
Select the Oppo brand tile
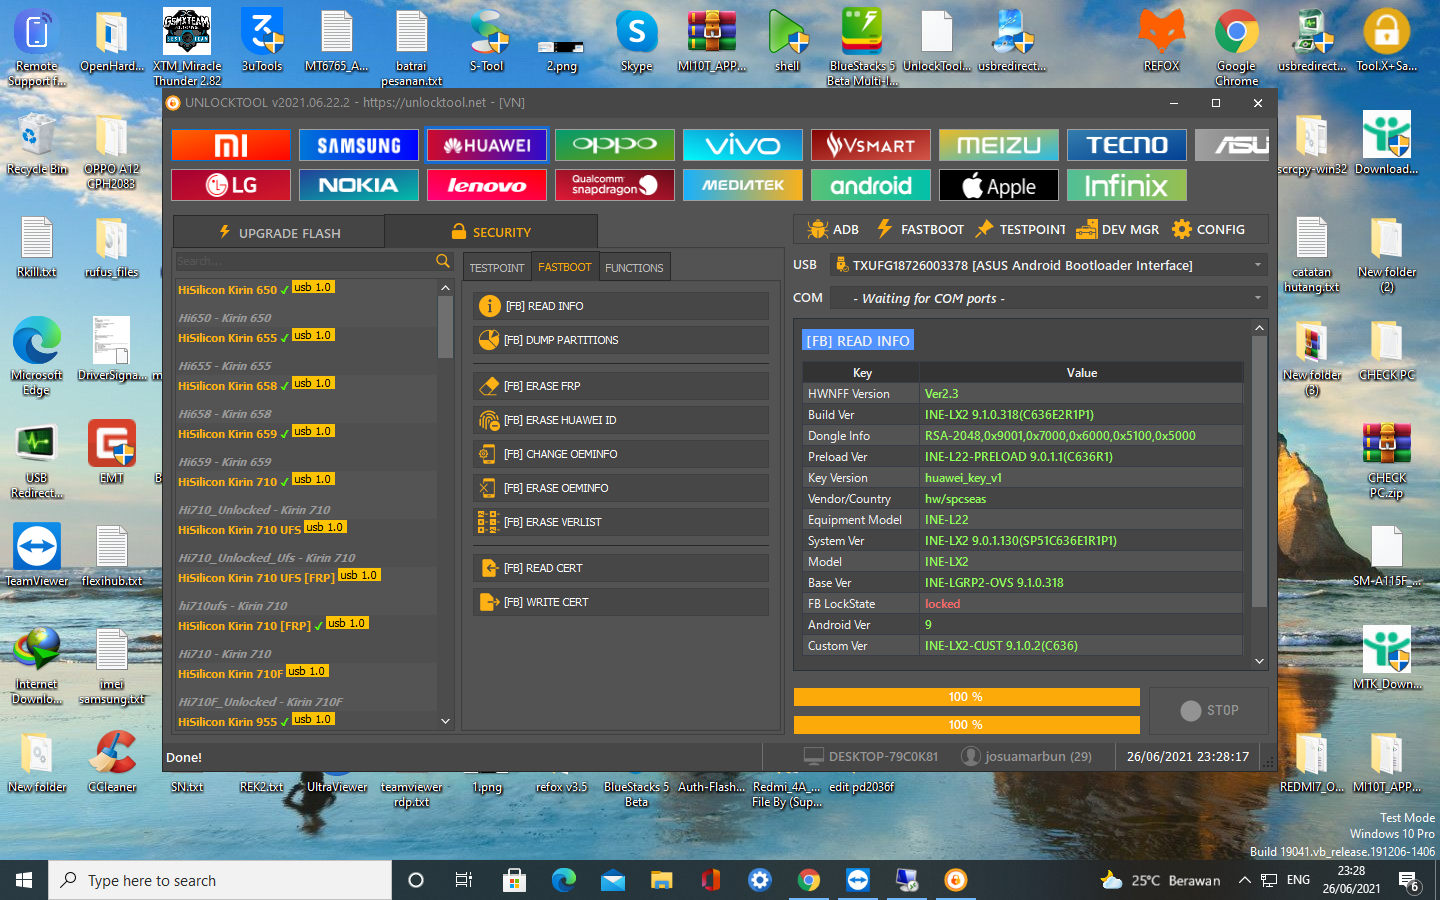615,145
